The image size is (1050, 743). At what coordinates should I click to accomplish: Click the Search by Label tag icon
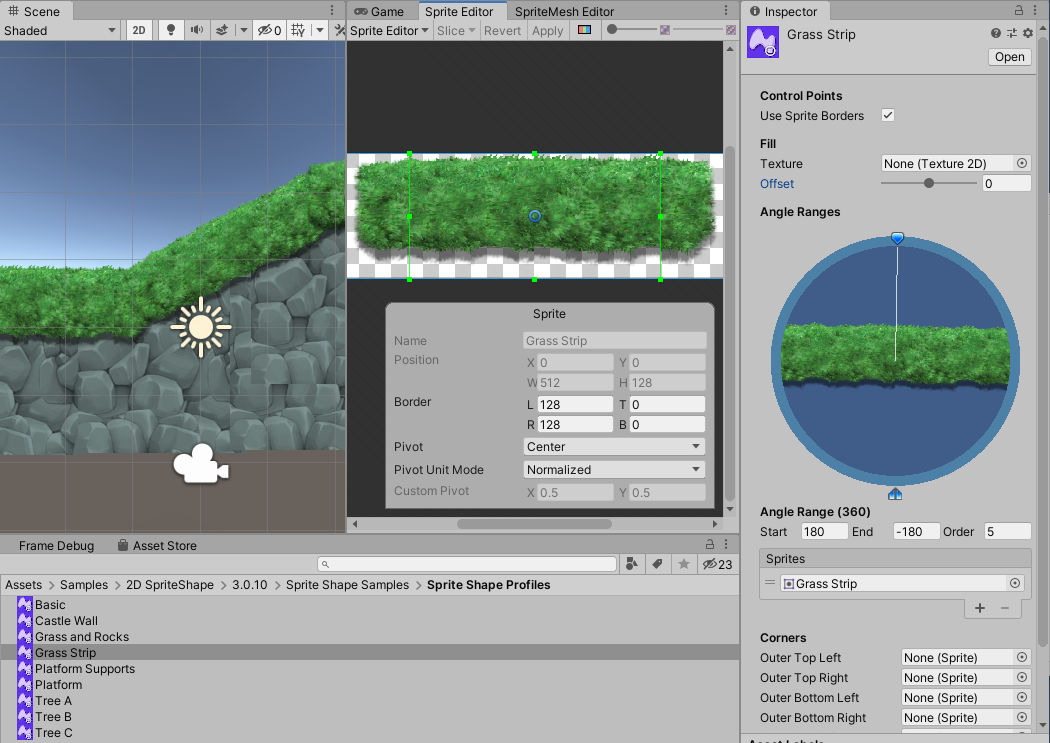click(658, 565)
